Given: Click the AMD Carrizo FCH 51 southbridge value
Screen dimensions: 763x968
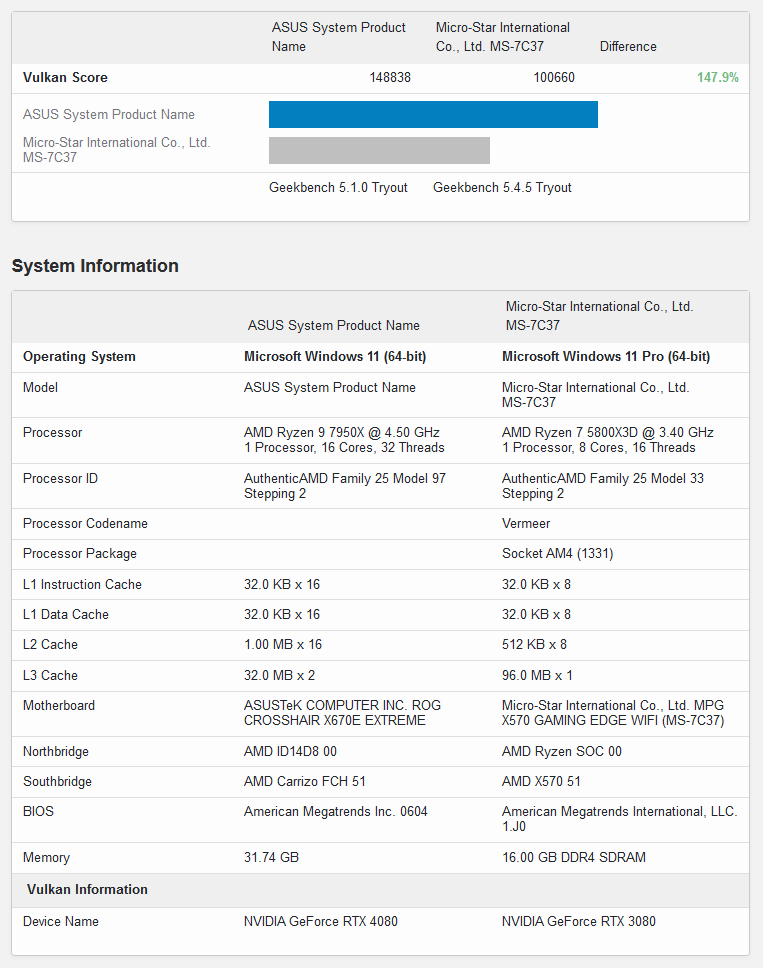Looking at the screenshot, I should [304, 782].
